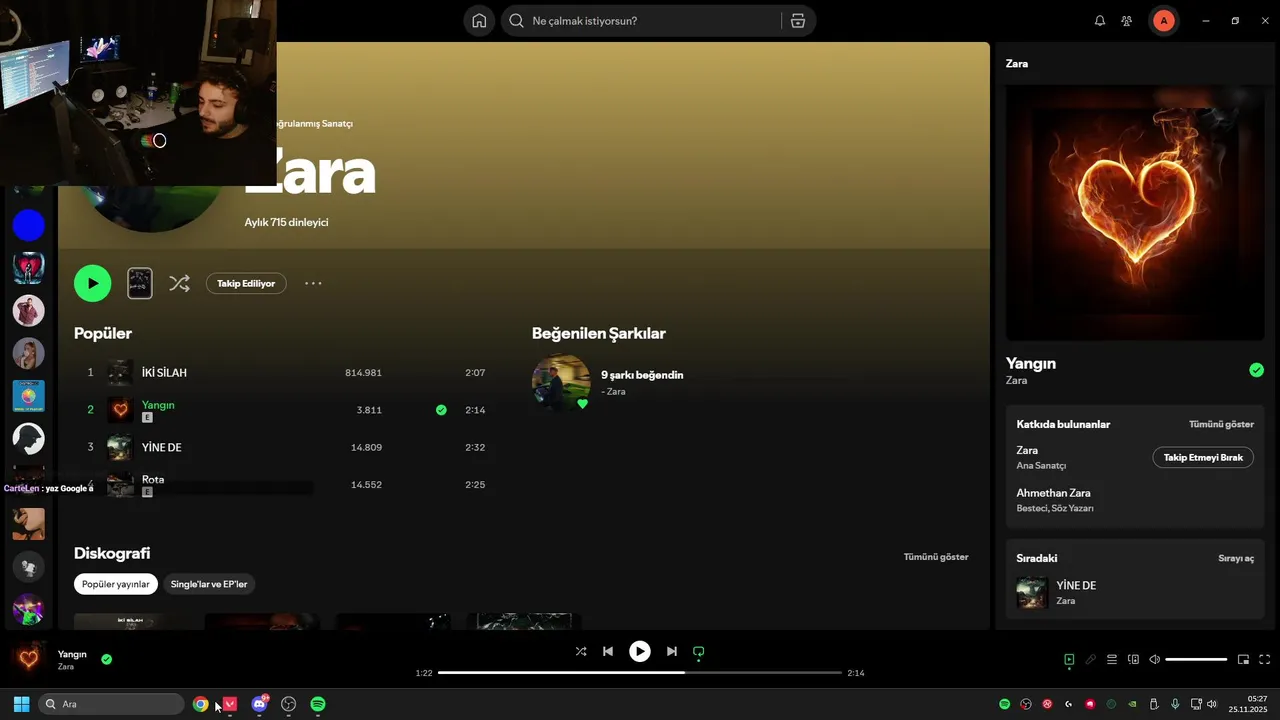This screenshot has width=1280, height=720.
Task: Open the solid blue circle library item
Action: point(28,225)
